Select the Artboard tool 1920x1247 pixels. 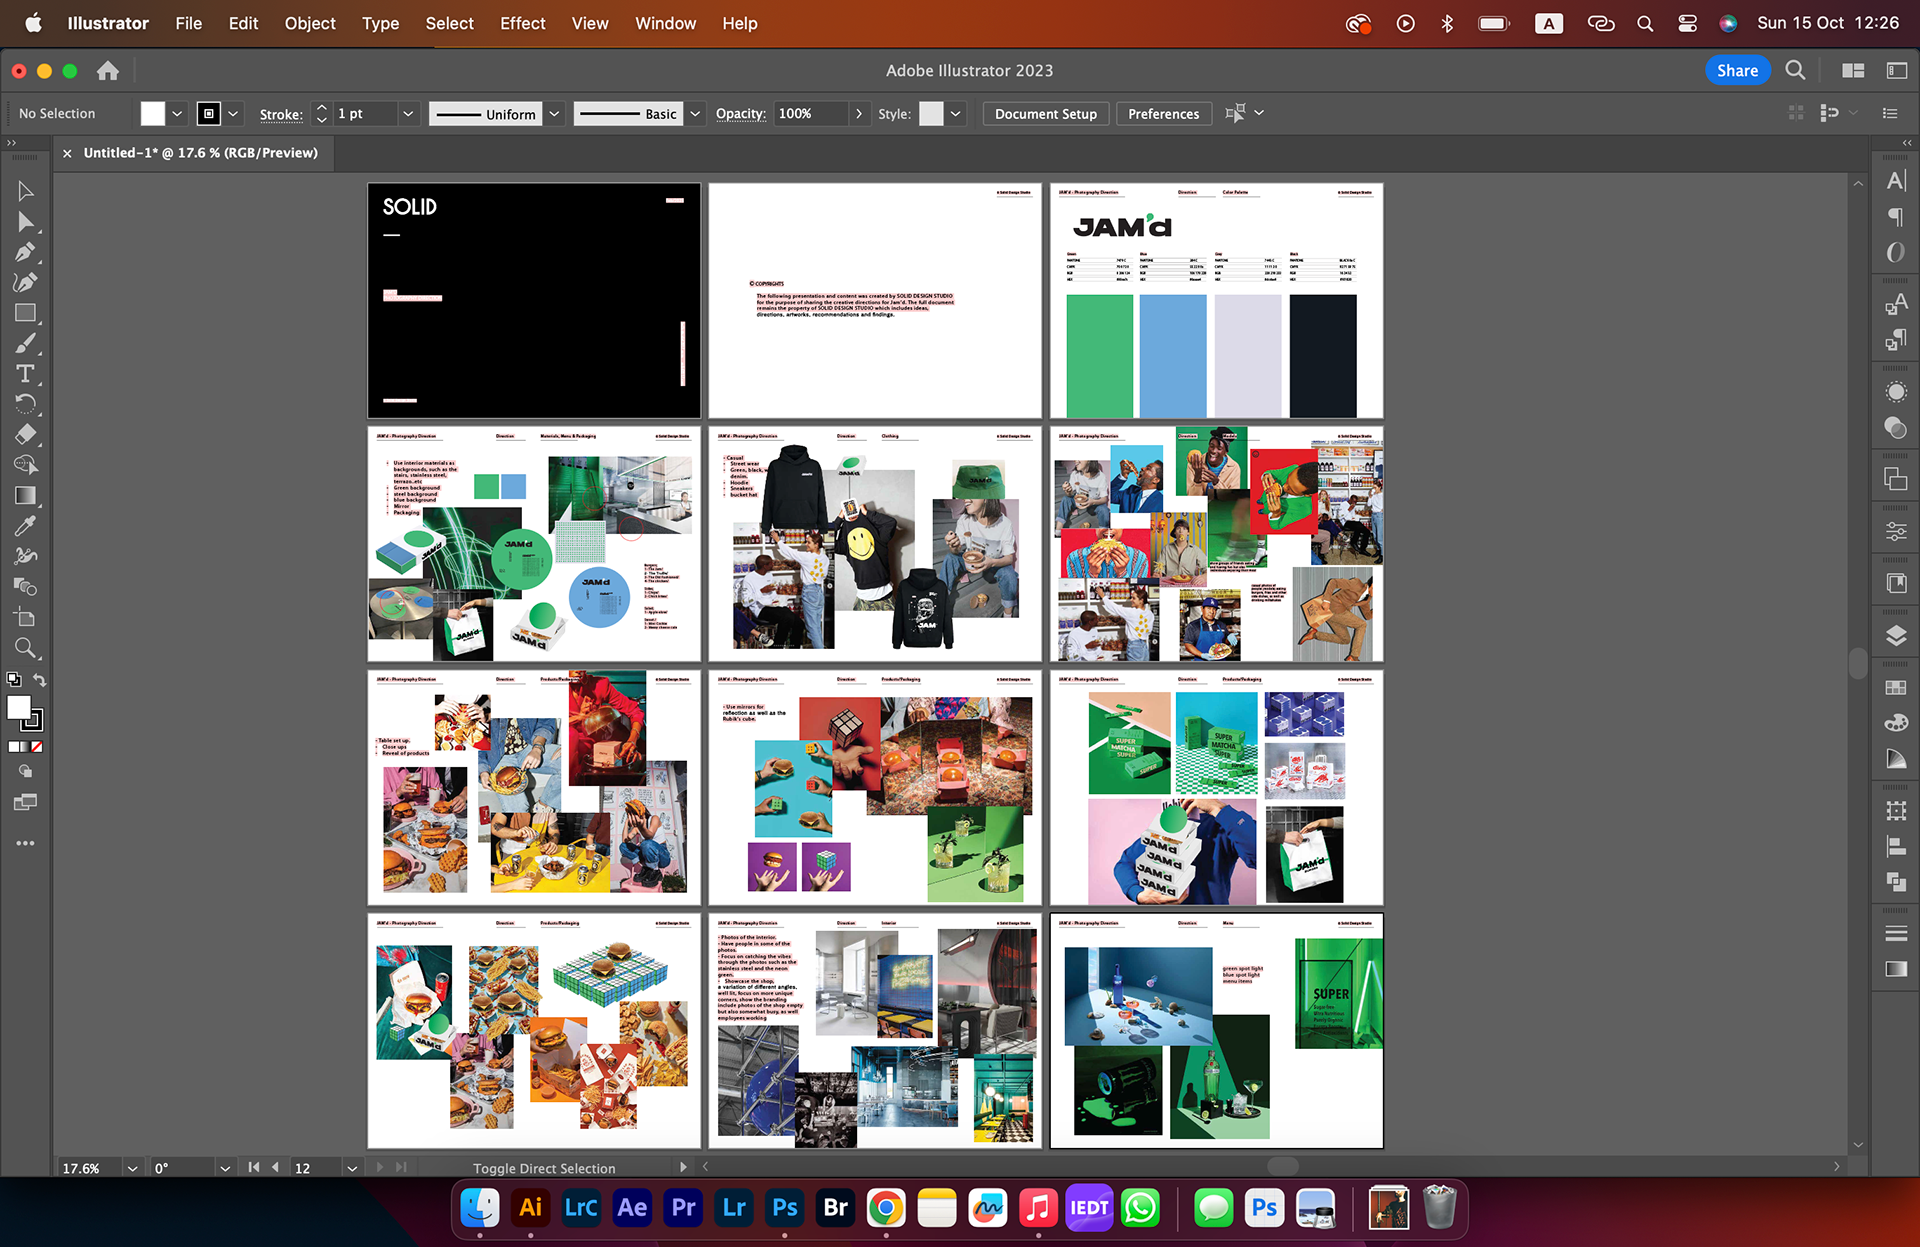tap(26, 617)
